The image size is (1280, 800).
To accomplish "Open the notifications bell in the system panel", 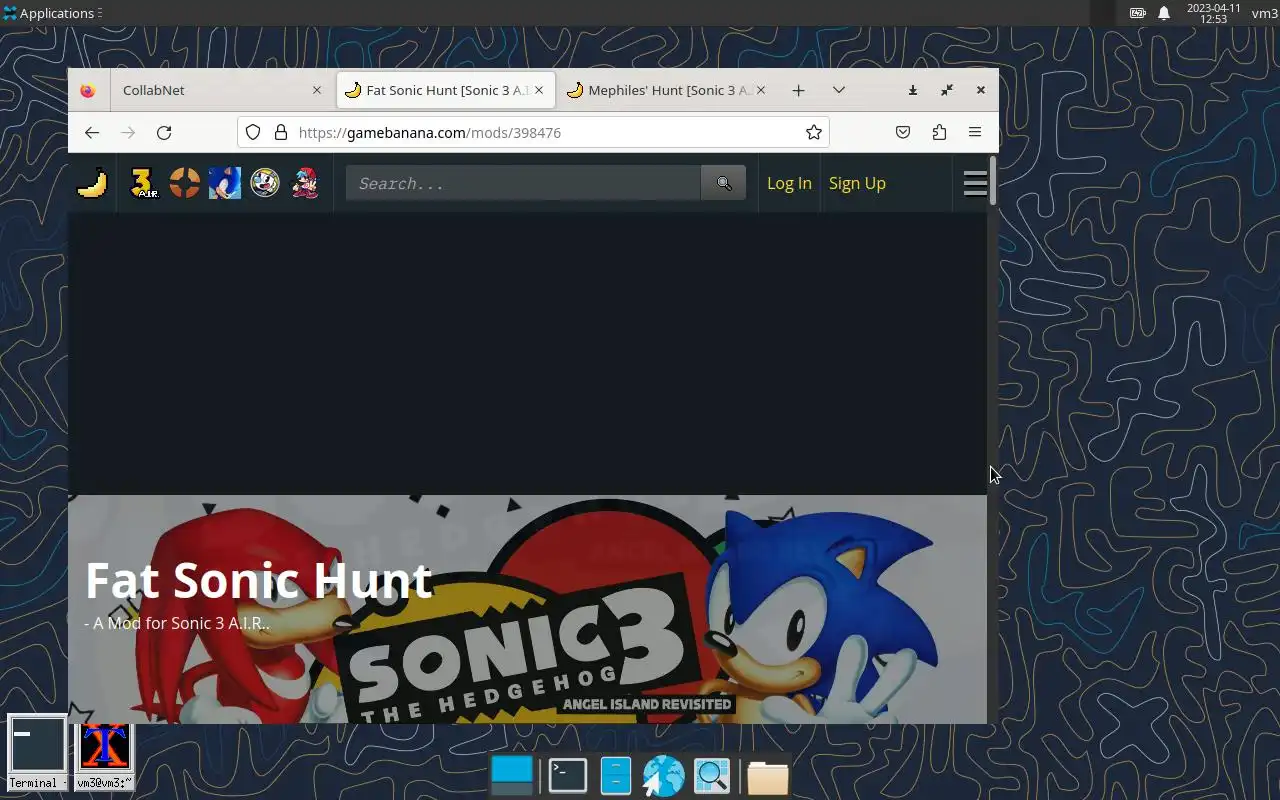I will 1164,13.
